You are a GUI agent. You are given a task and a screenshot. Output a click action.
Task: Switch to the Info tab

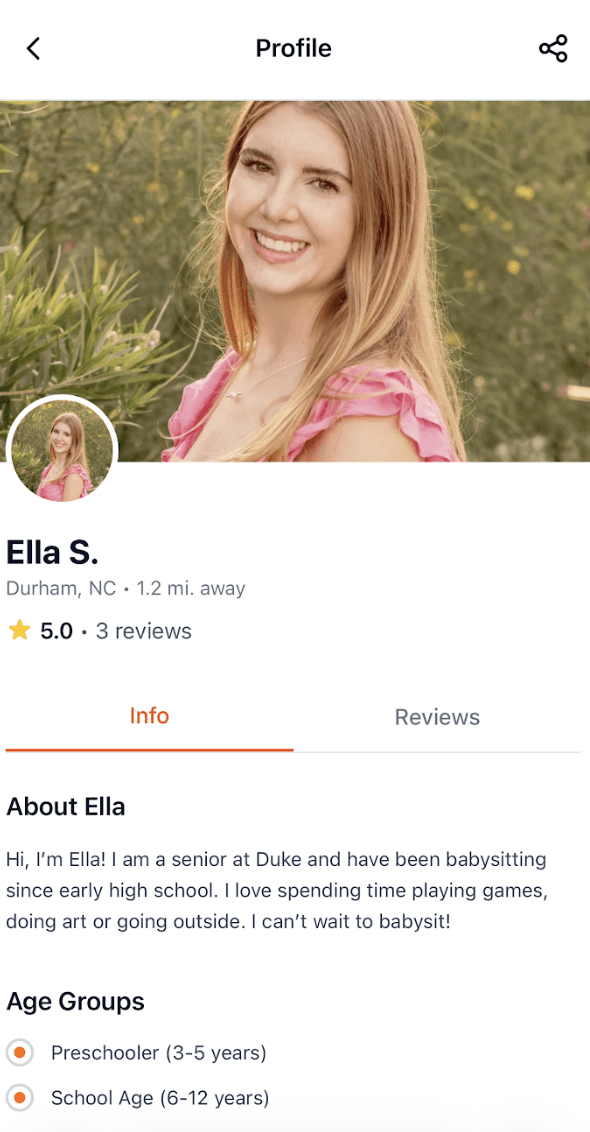[149, 717]
